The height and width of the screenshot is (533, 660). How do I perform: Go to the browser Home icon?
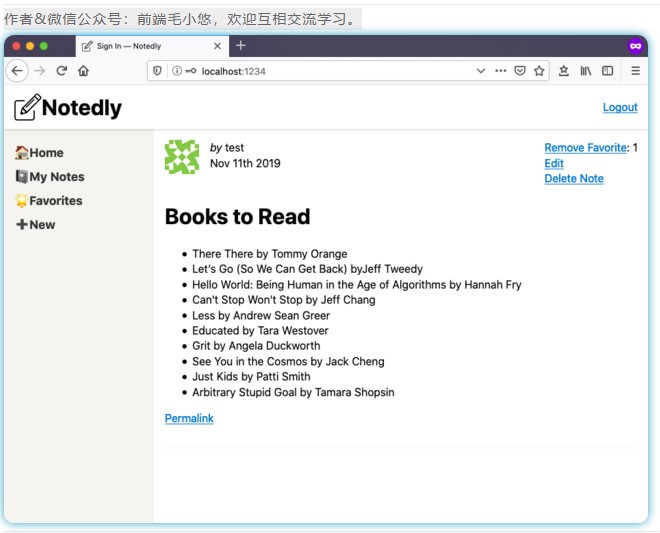[83, 71]
